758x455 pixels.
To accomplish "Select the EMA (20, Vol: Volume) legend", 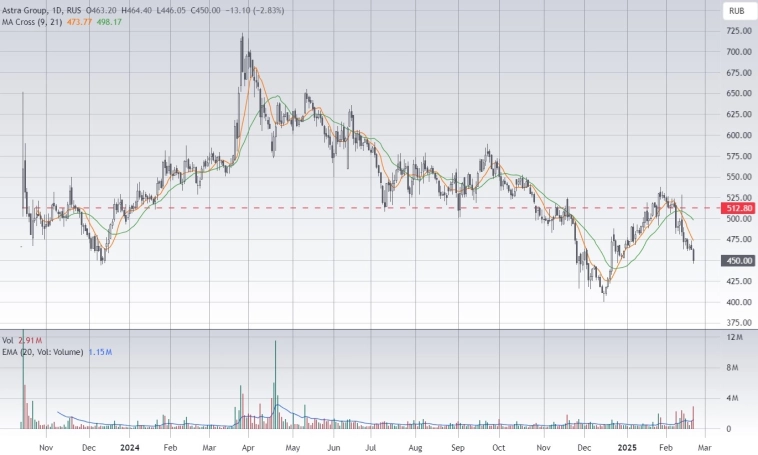I will [x=43, y=352].
